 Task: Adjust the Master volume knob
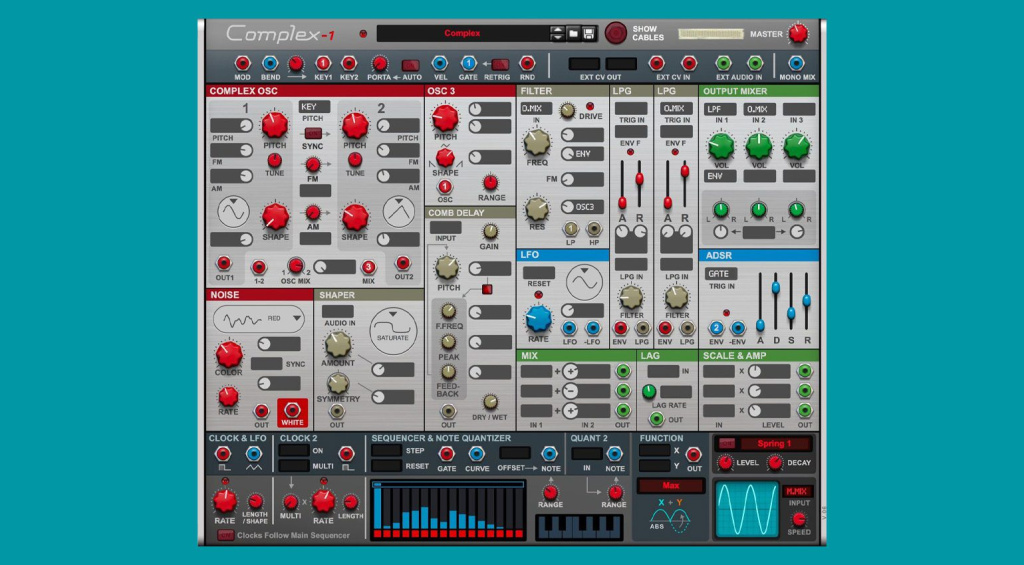tap(797, 33)
